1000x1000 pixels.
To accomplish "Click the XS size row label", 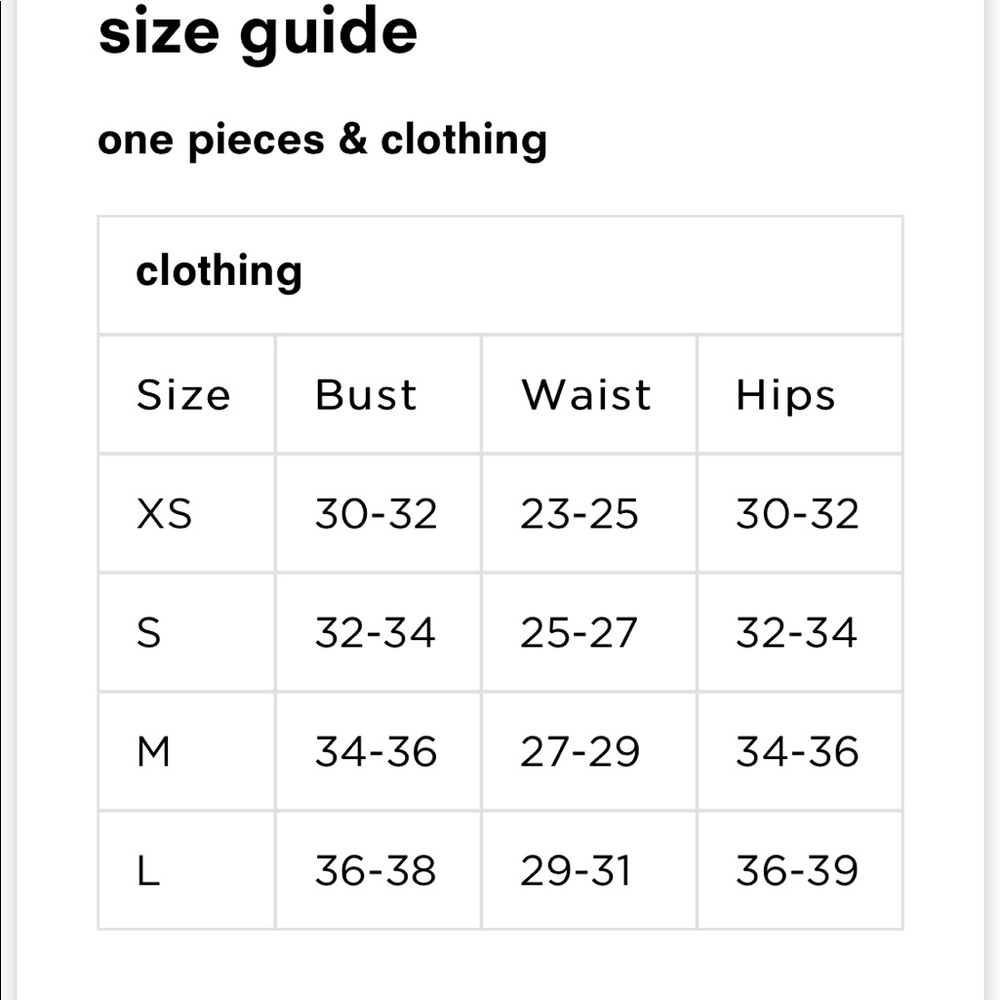I will click(x=164, y=514).
